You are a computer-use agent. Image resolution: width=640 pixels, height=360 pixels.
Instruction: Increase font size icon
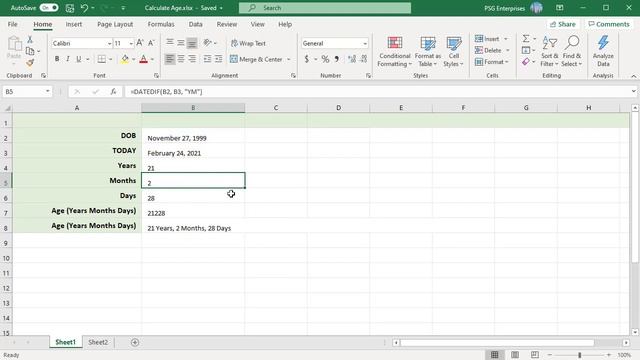[140, 43]
